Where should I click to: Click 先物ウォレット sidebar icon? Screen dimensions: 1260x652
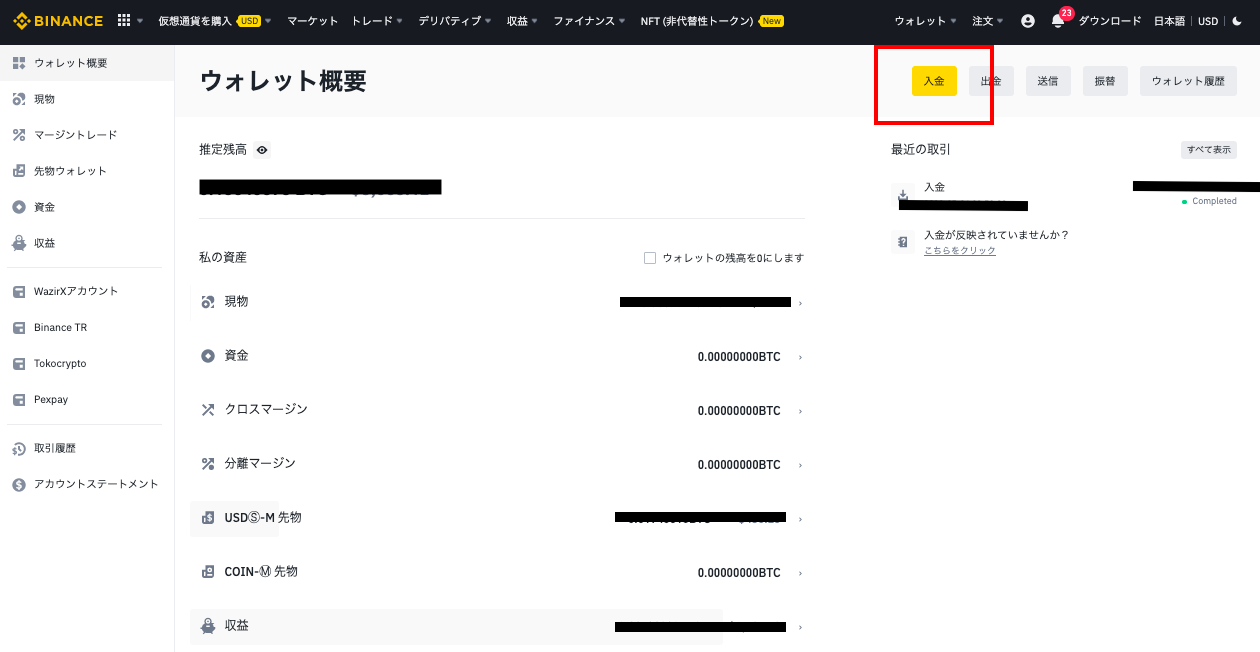18,171
